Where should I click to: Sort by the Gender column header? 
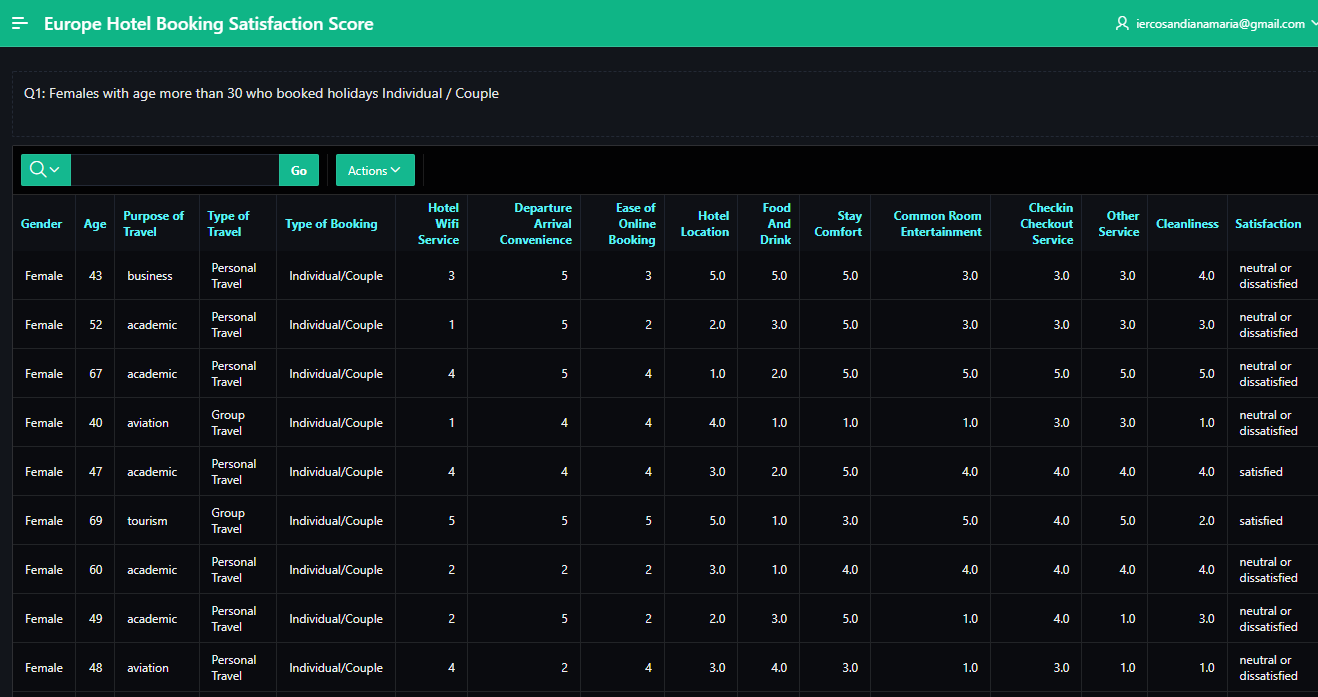(x=42, y=224)
